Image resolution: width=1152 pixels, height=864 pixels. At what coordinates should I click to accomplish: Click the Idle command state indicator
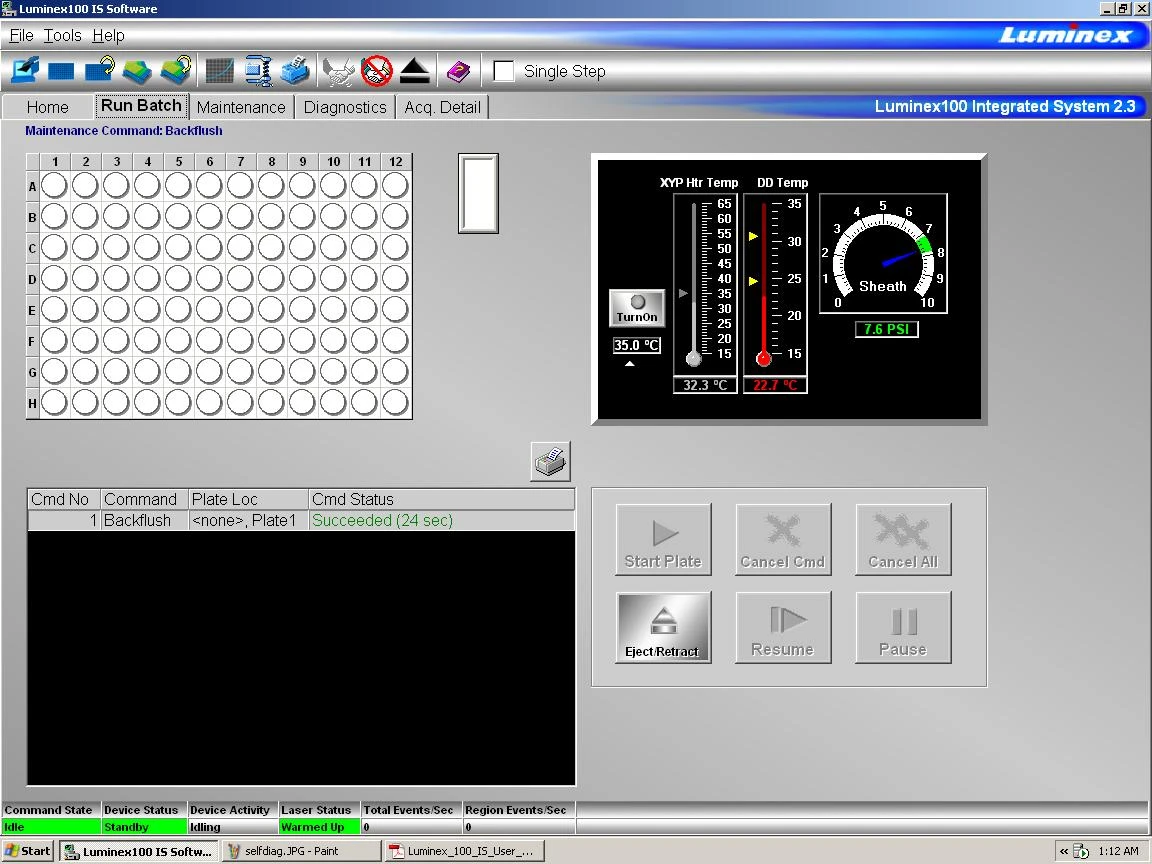pos(51,827)
